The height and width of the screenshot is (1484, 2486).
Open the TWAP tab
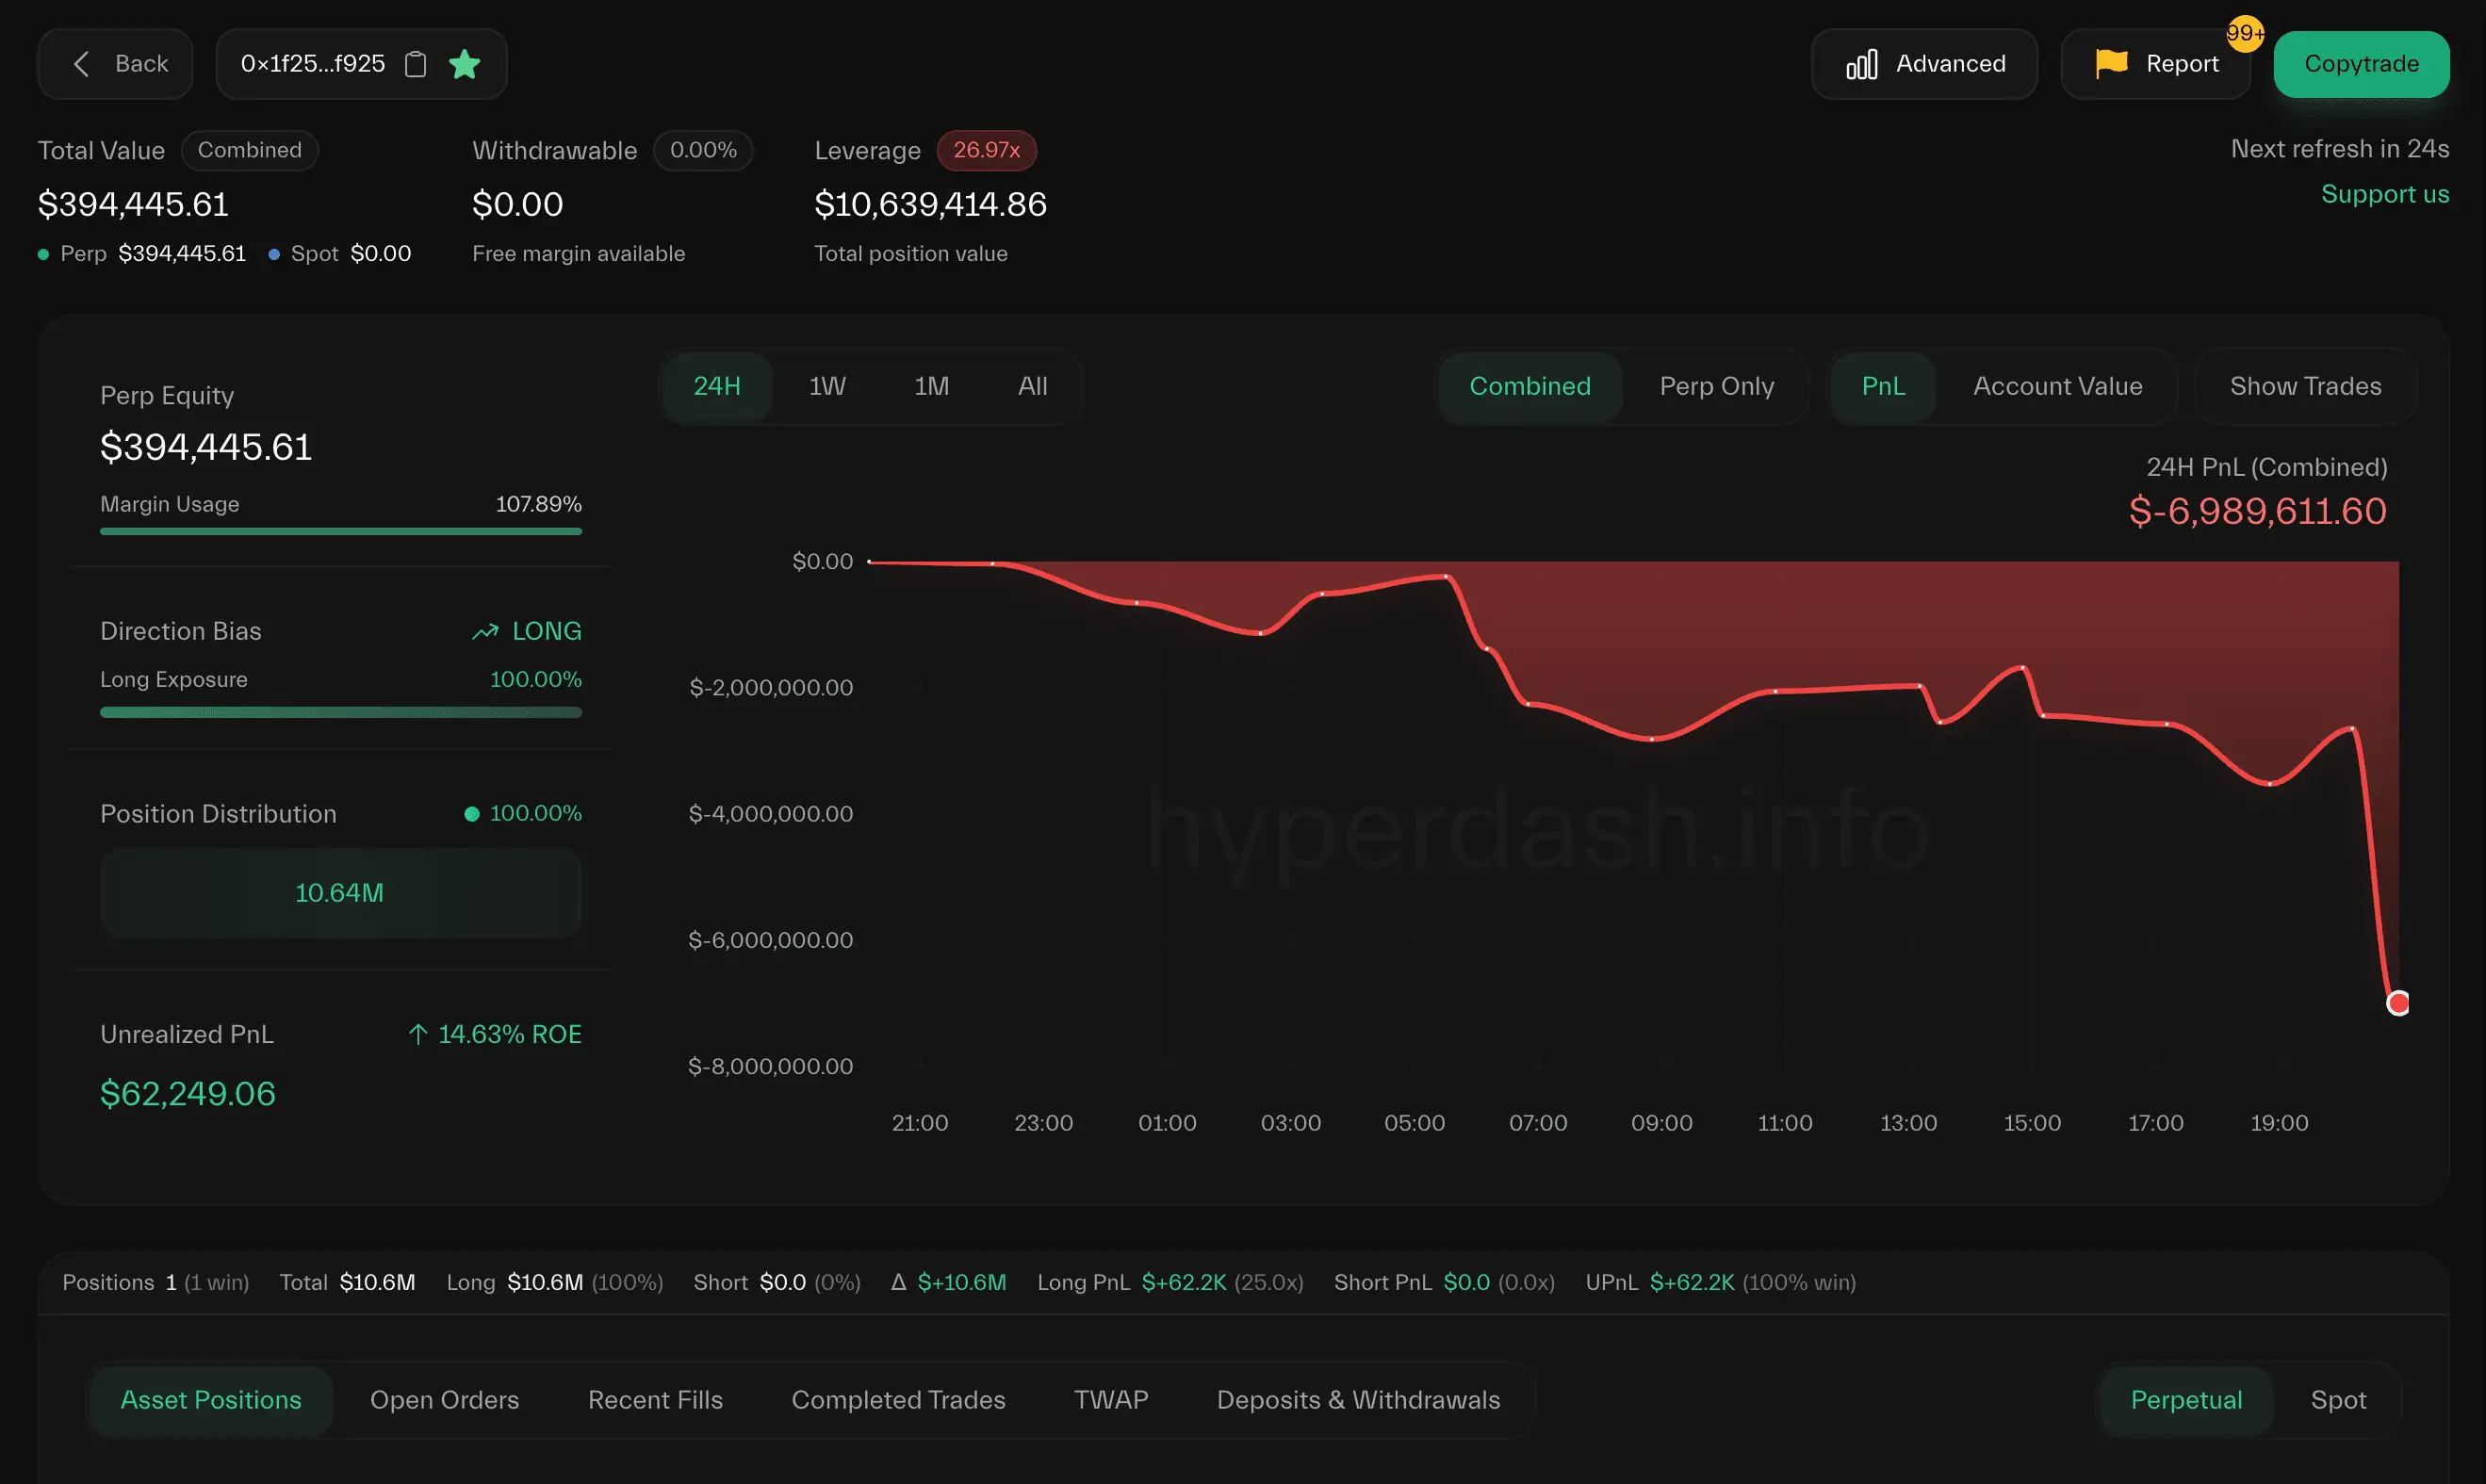1111,1400
